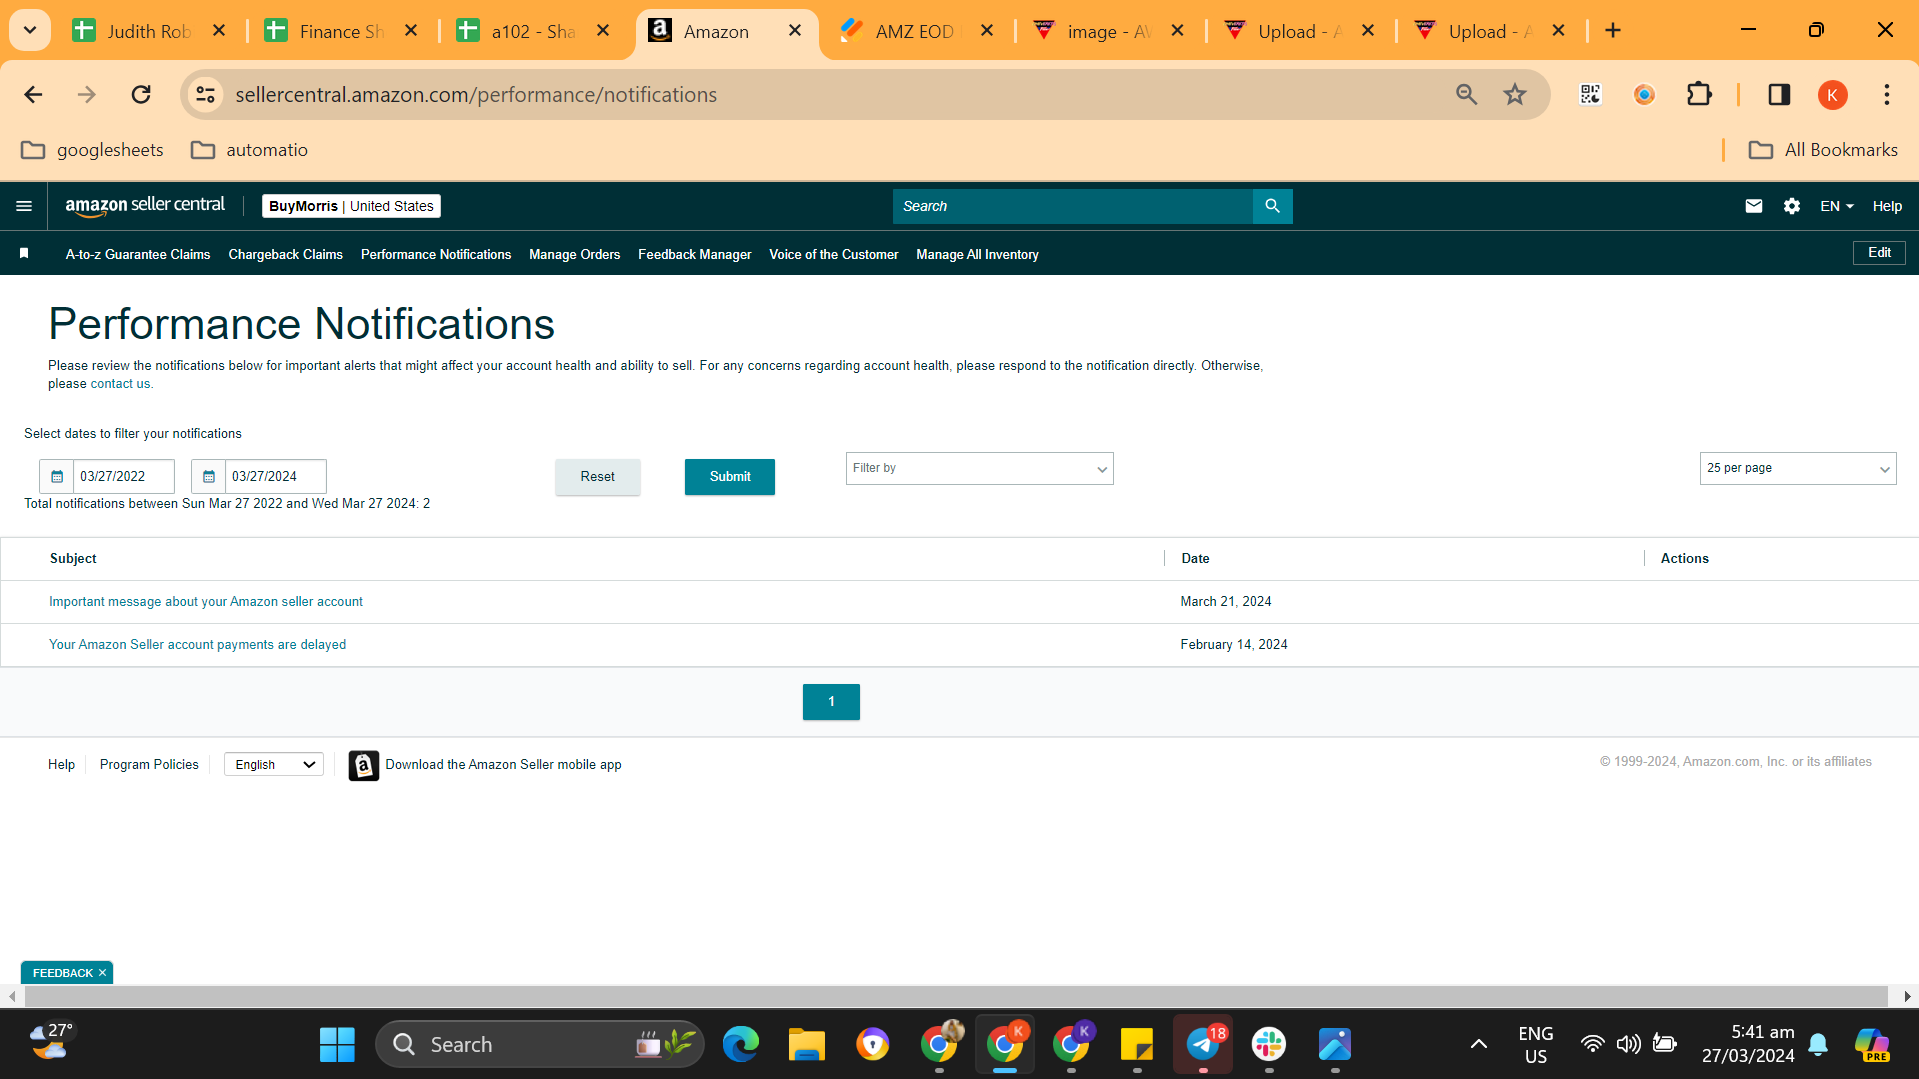The image size is (1919, 1079).
Task: Click the start date field 03/27/2022
Action: (x=124, y=477)
